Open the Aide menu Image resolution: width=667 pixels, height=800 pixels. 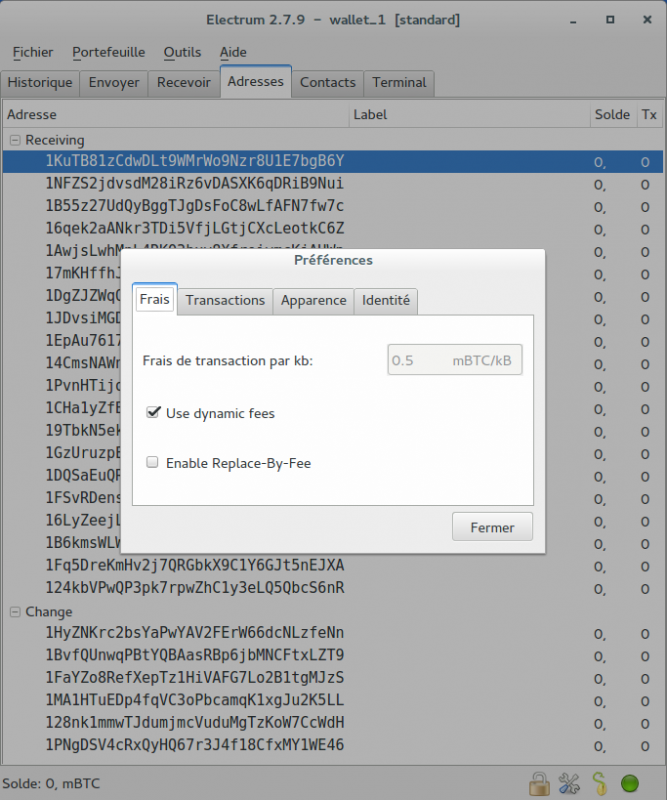[233, 52]
